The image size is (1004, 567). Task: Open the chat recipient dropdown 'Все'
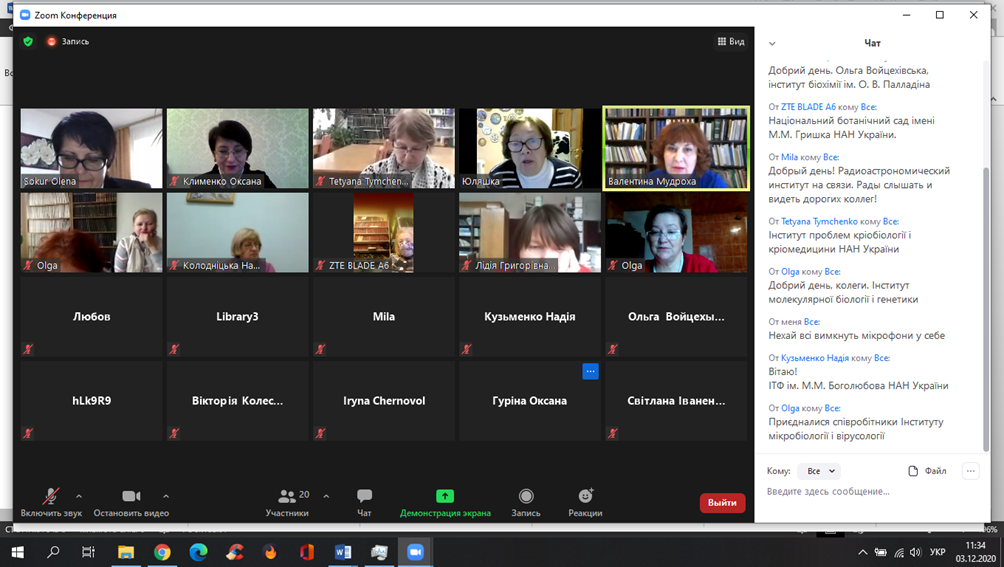coord(820,471)
